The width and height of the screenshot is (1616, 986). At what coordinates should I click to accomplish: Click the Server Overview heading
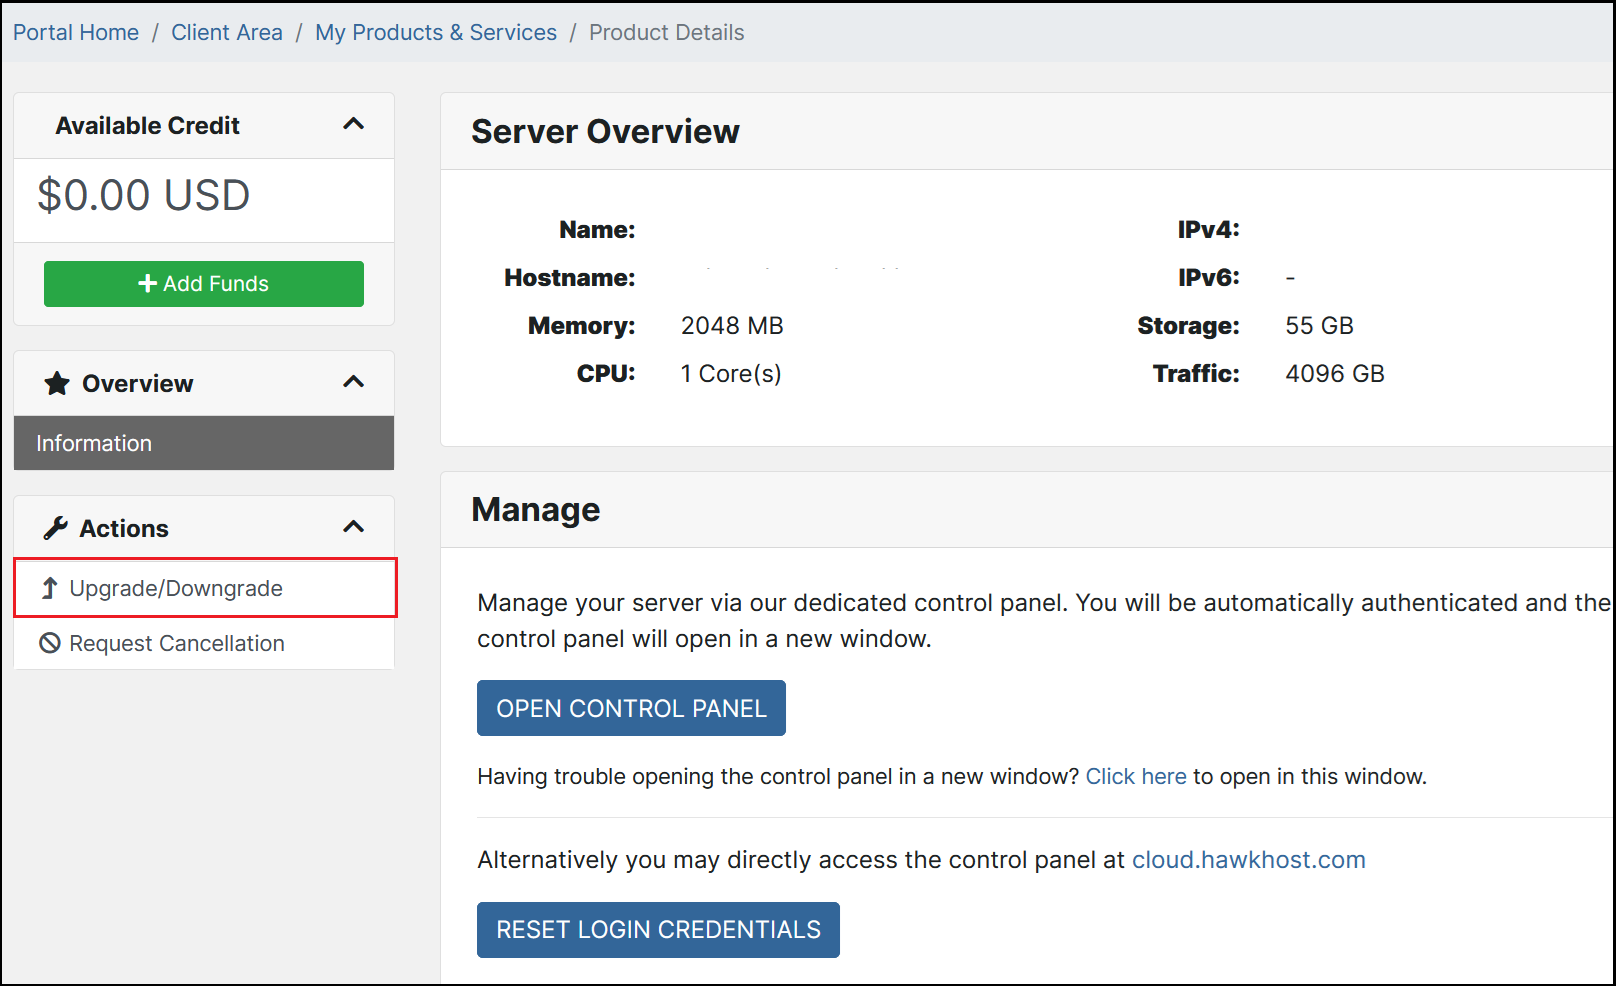pos(605,131)
